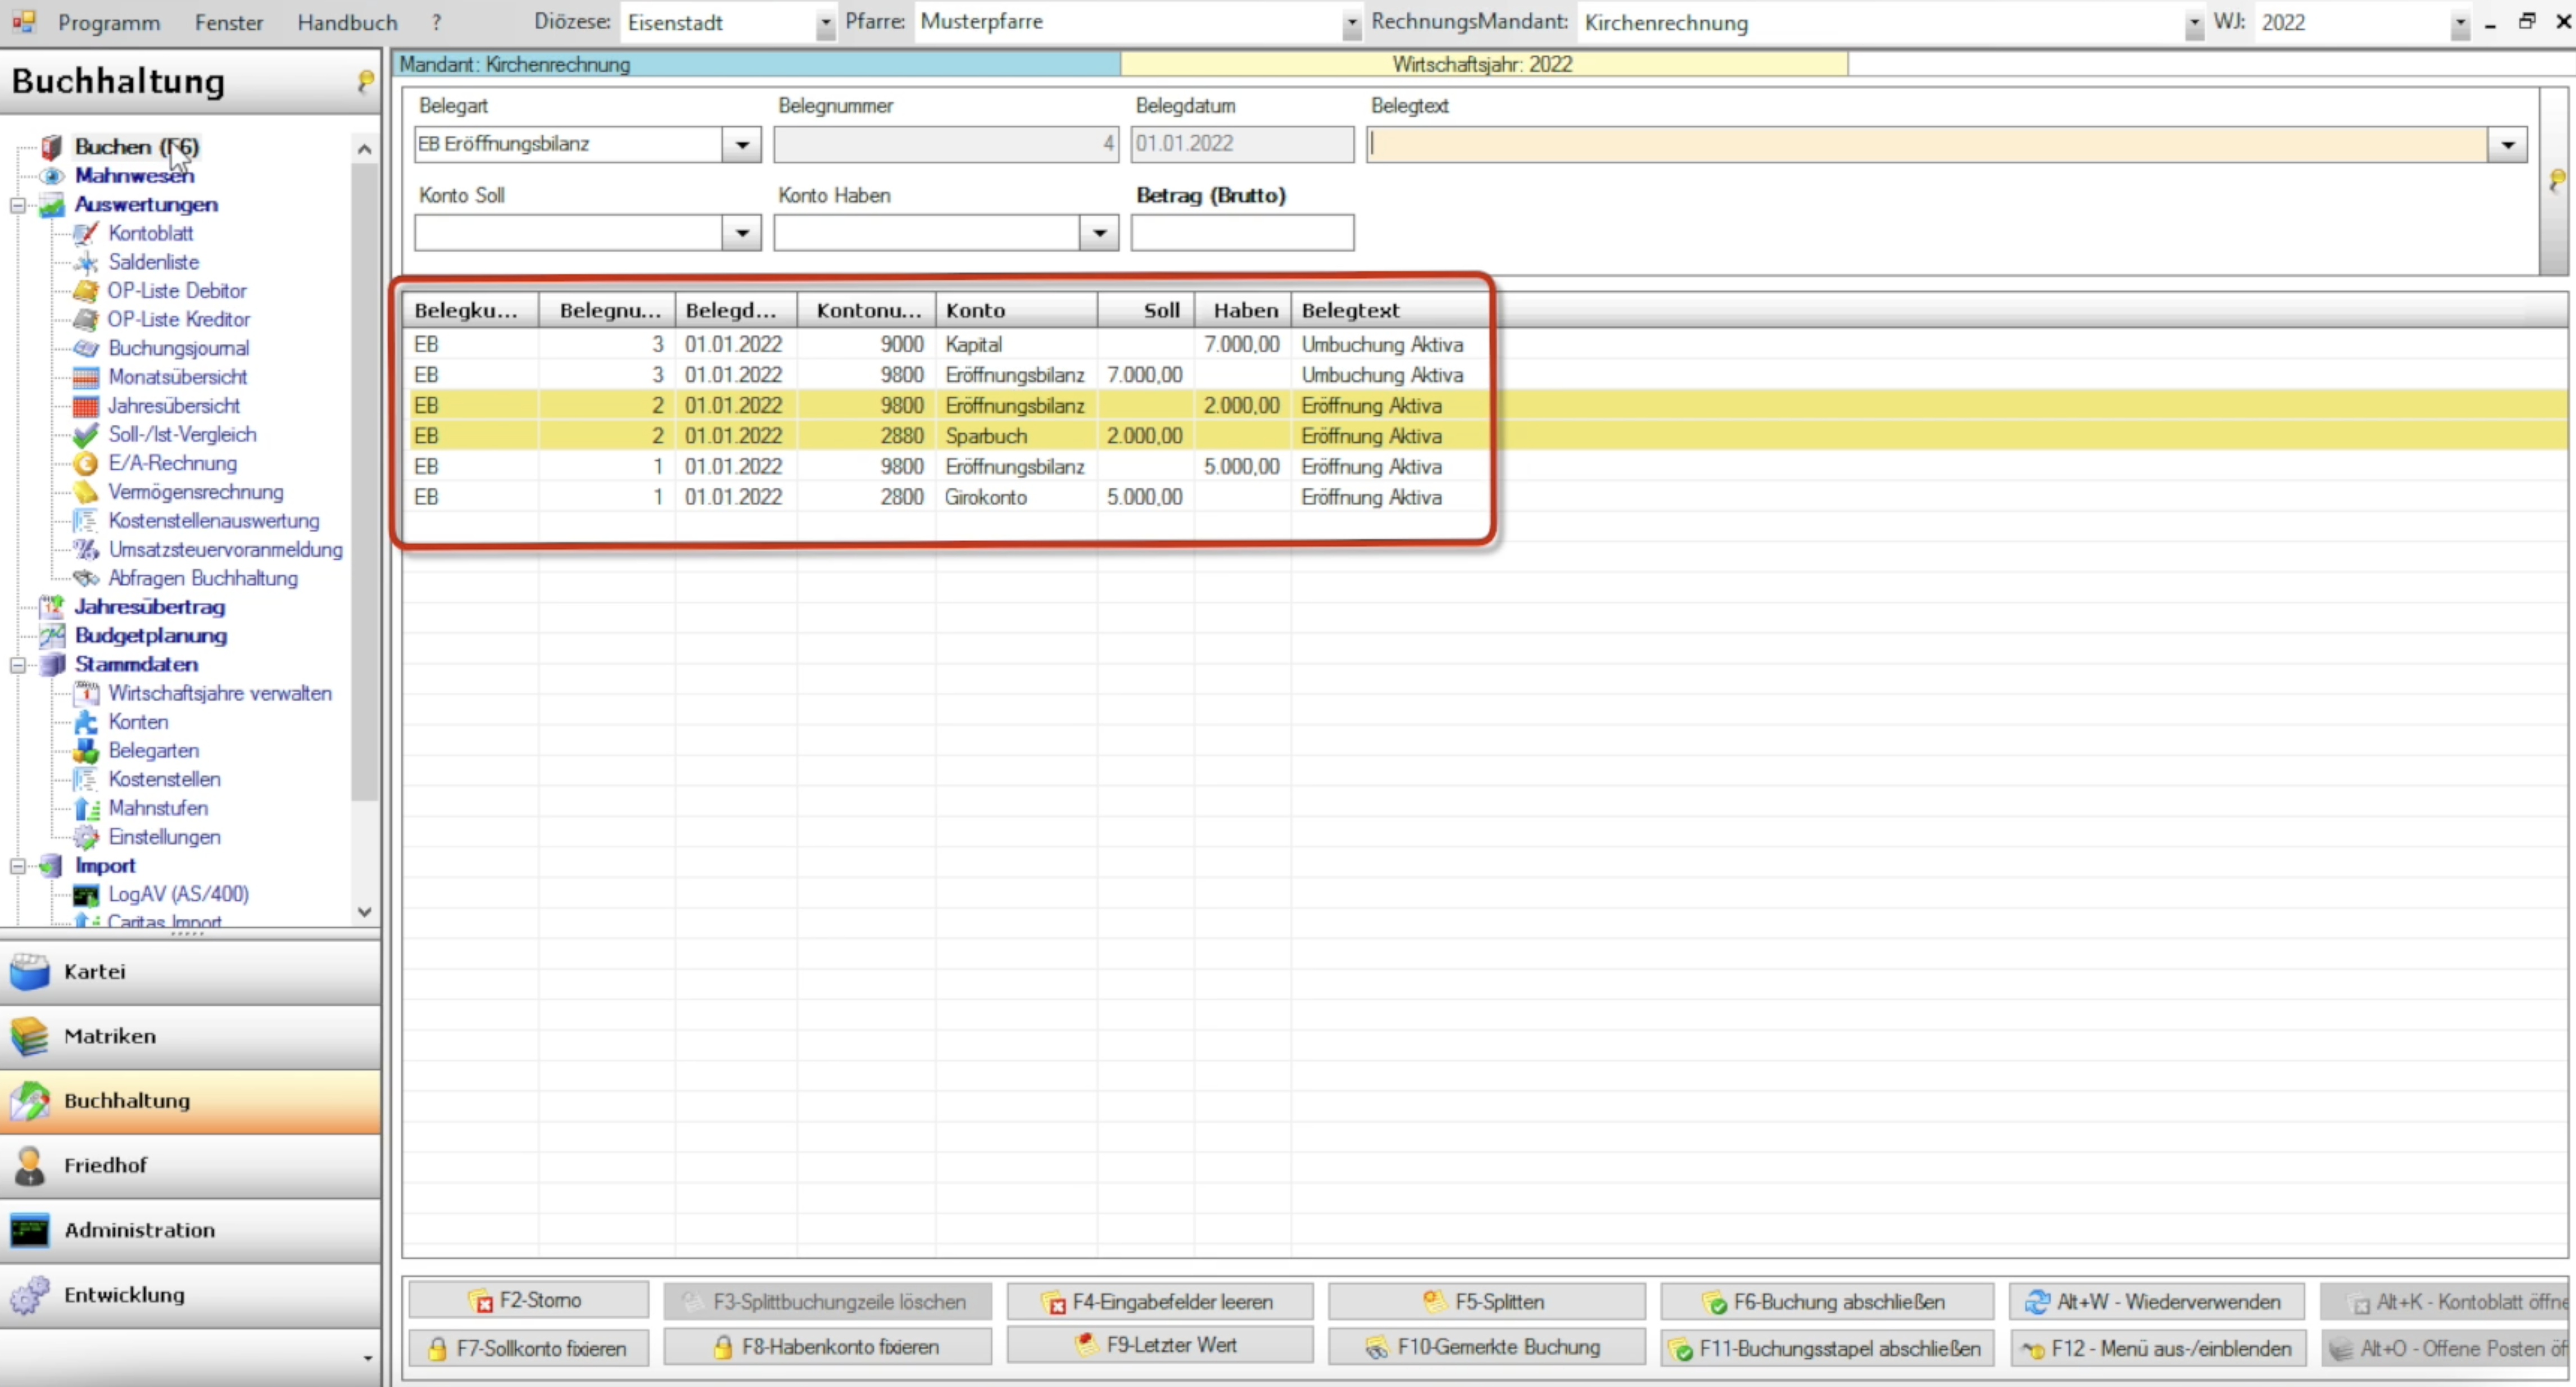This screenshot has width=2576, height=1387.
Task: Open the Konto Haben dropdown
Action: tap(1099, 233)
